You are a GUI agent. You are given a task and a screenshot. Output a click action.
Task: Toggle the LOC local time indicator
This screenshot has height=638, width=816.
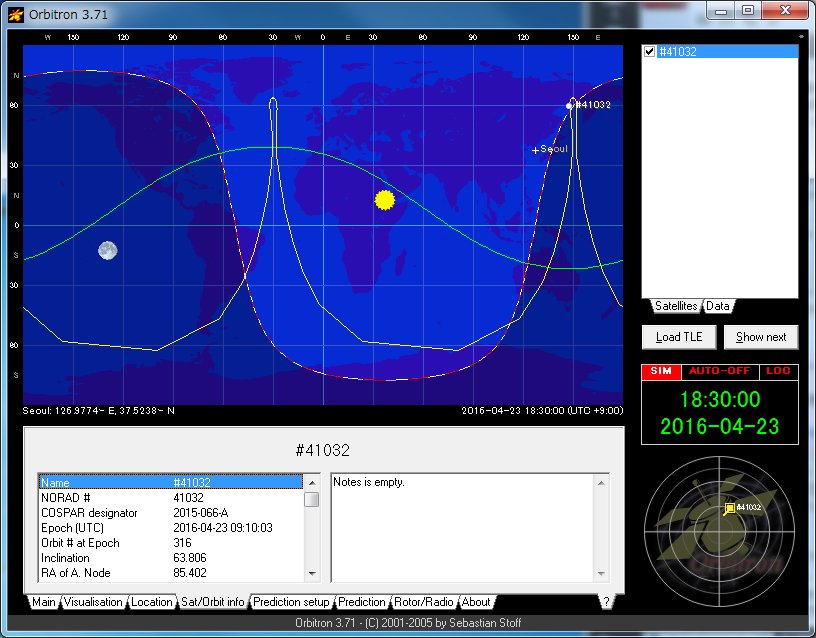click(779, 371)
